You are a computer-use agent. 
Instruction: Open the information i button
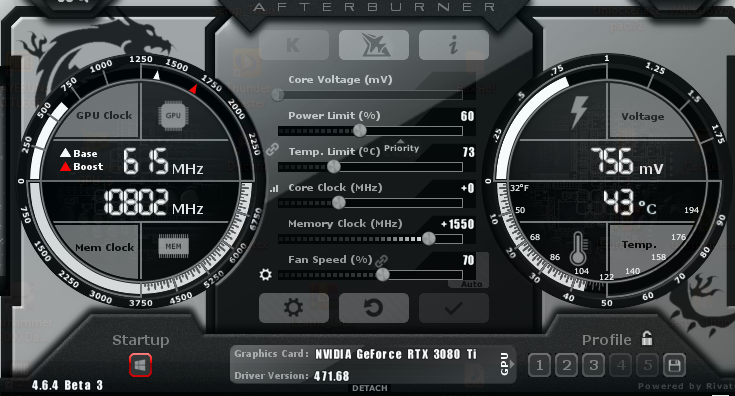454,45
